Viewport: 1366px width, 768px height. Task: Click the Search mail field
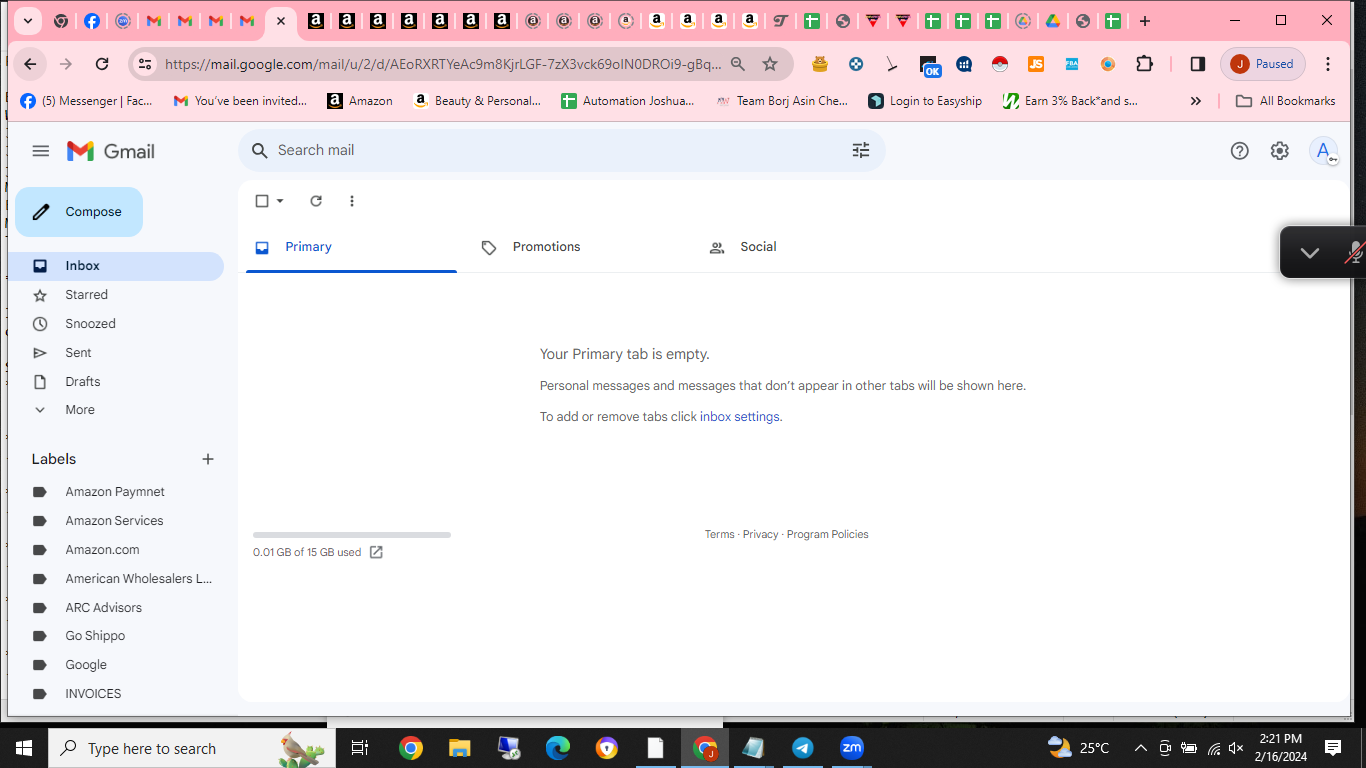click(561, 150)
